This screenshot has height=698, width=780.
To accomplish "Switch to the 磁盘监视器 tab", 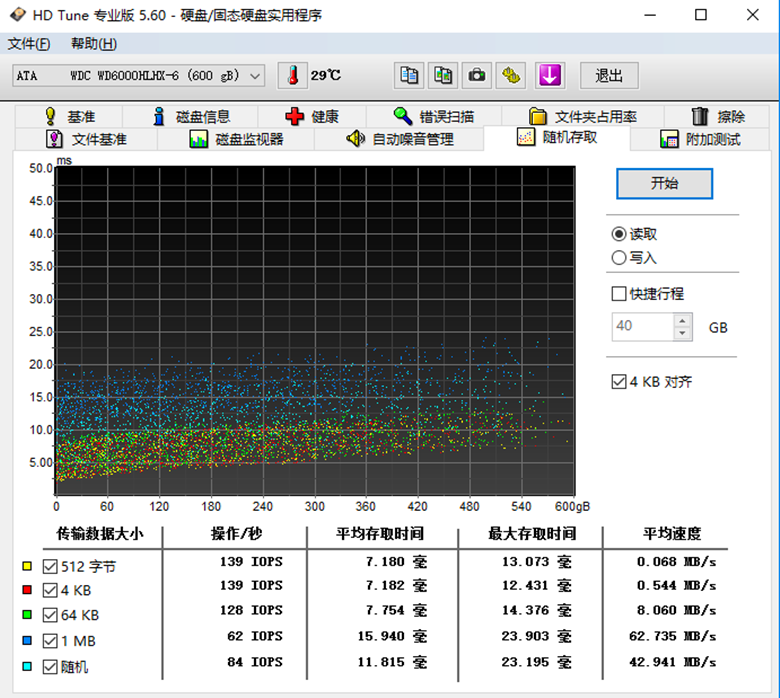I will tap(236, 139).
